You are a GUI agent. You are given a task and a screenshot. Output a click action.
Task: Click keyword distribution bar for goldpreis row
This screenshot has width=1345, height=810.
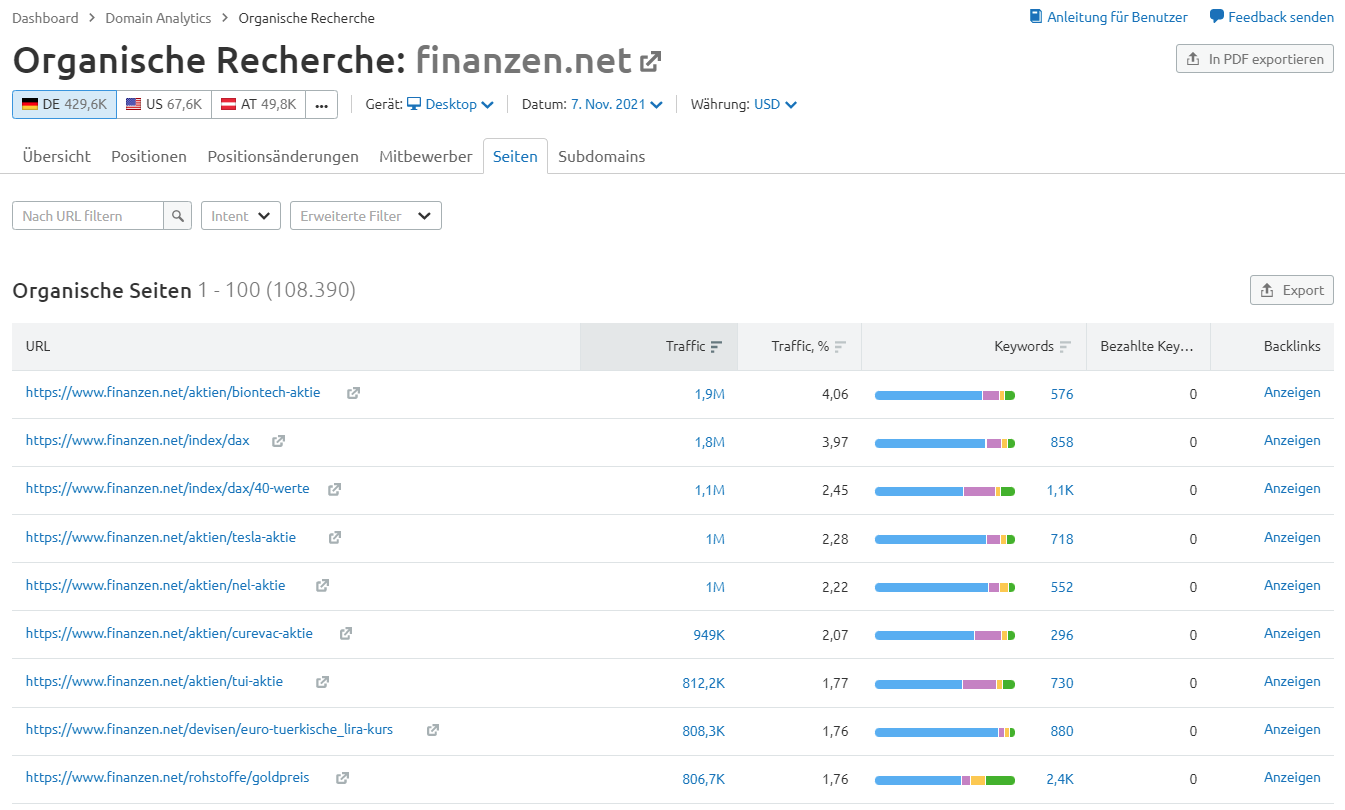pyautogui.click(x=945, y=780)
